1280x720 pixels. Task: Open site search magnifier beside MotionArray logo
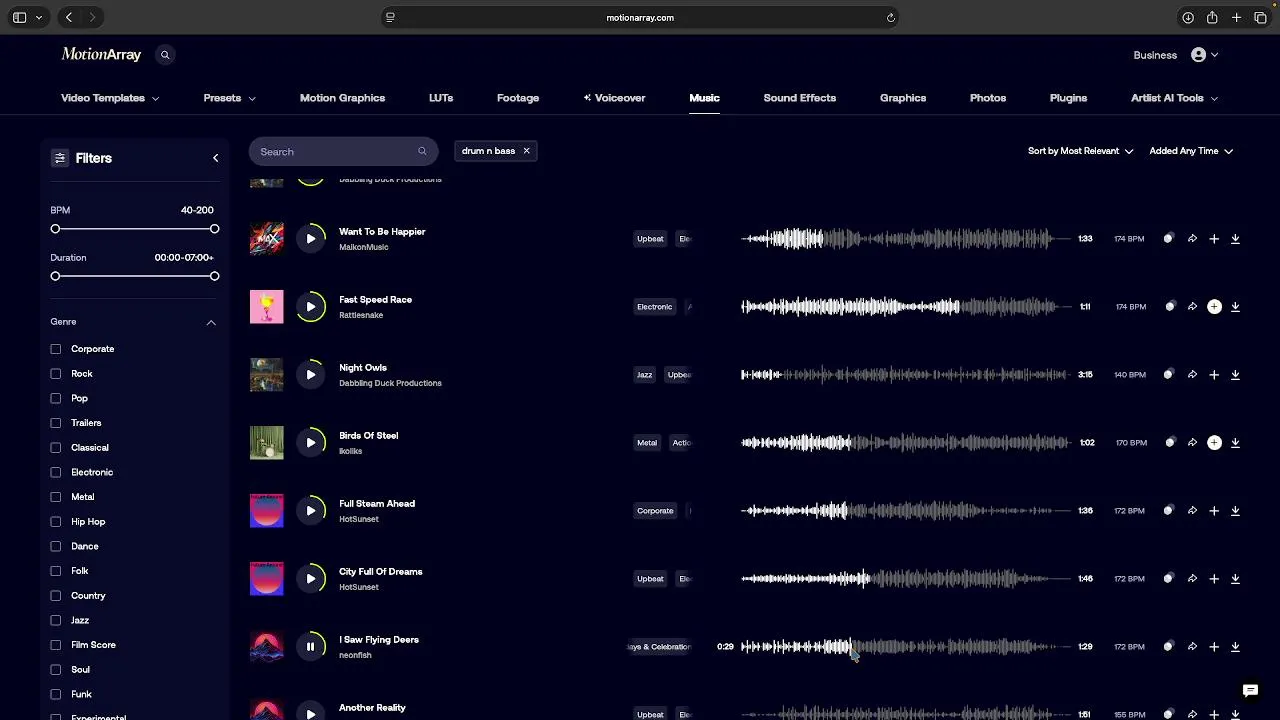point(165,55)
